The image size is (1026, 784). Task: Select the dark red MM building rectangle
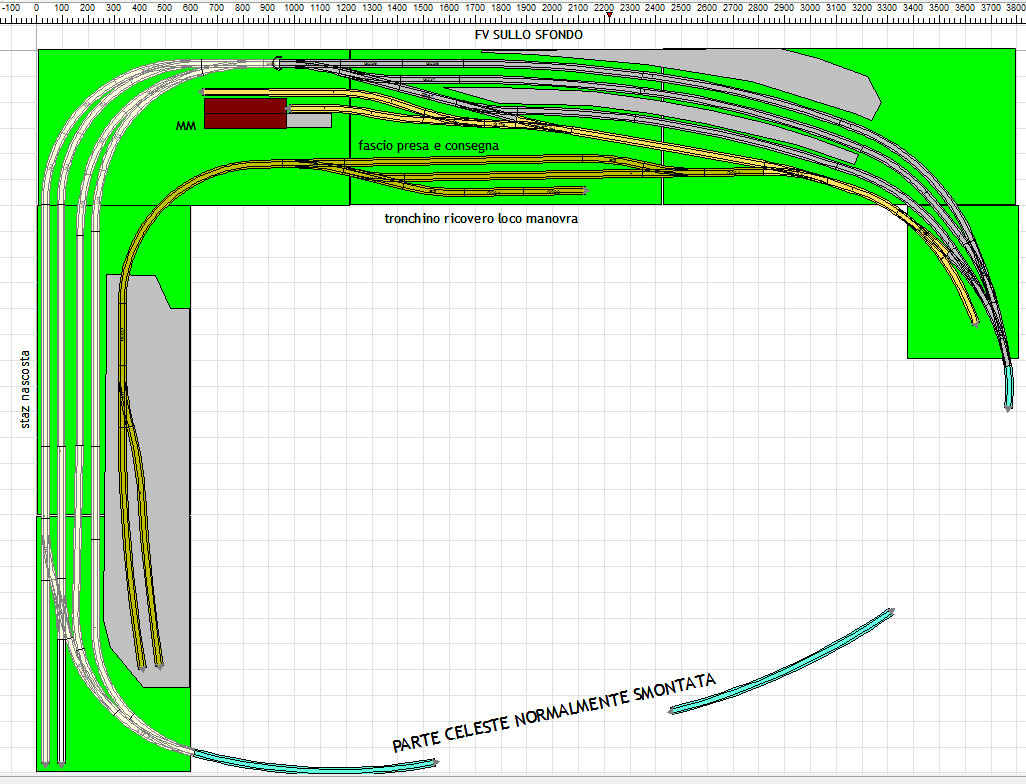pos(245,113)
